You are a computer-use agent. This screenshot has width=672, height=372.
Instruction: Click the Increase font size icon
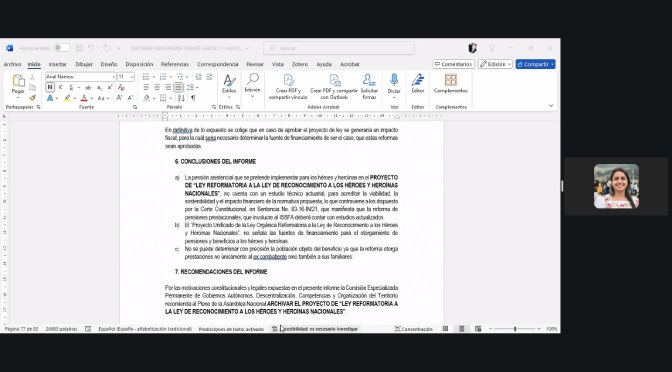pyautogui.click(x=119, y=98)
